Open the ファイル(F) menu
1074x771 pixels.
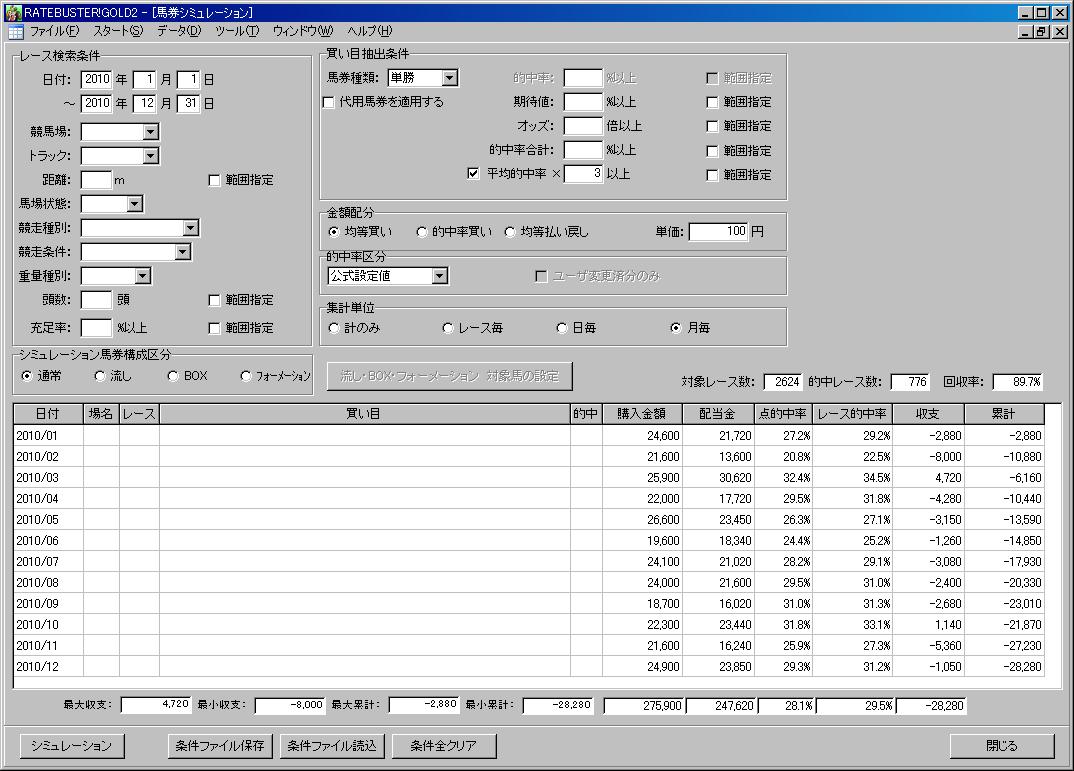pos(54,31)
